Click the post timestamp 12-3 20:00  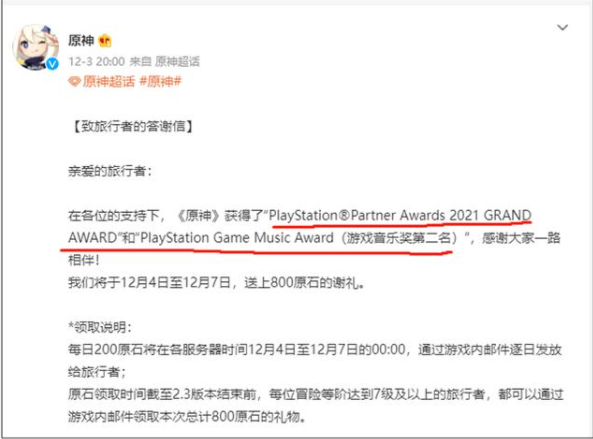[x=96, y=61]
